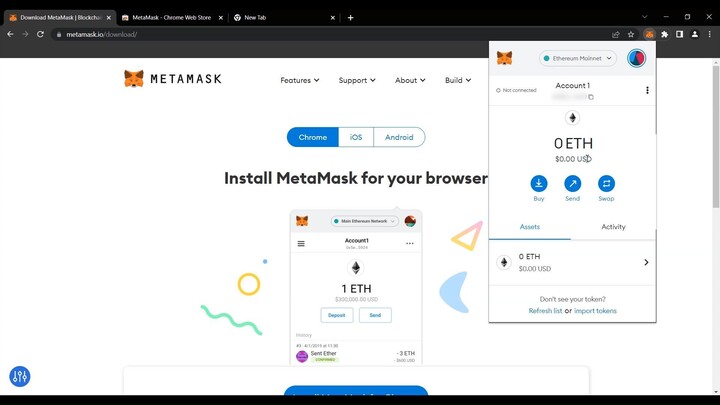Click the 0 ETH asset row

click(x=573, y=262)
